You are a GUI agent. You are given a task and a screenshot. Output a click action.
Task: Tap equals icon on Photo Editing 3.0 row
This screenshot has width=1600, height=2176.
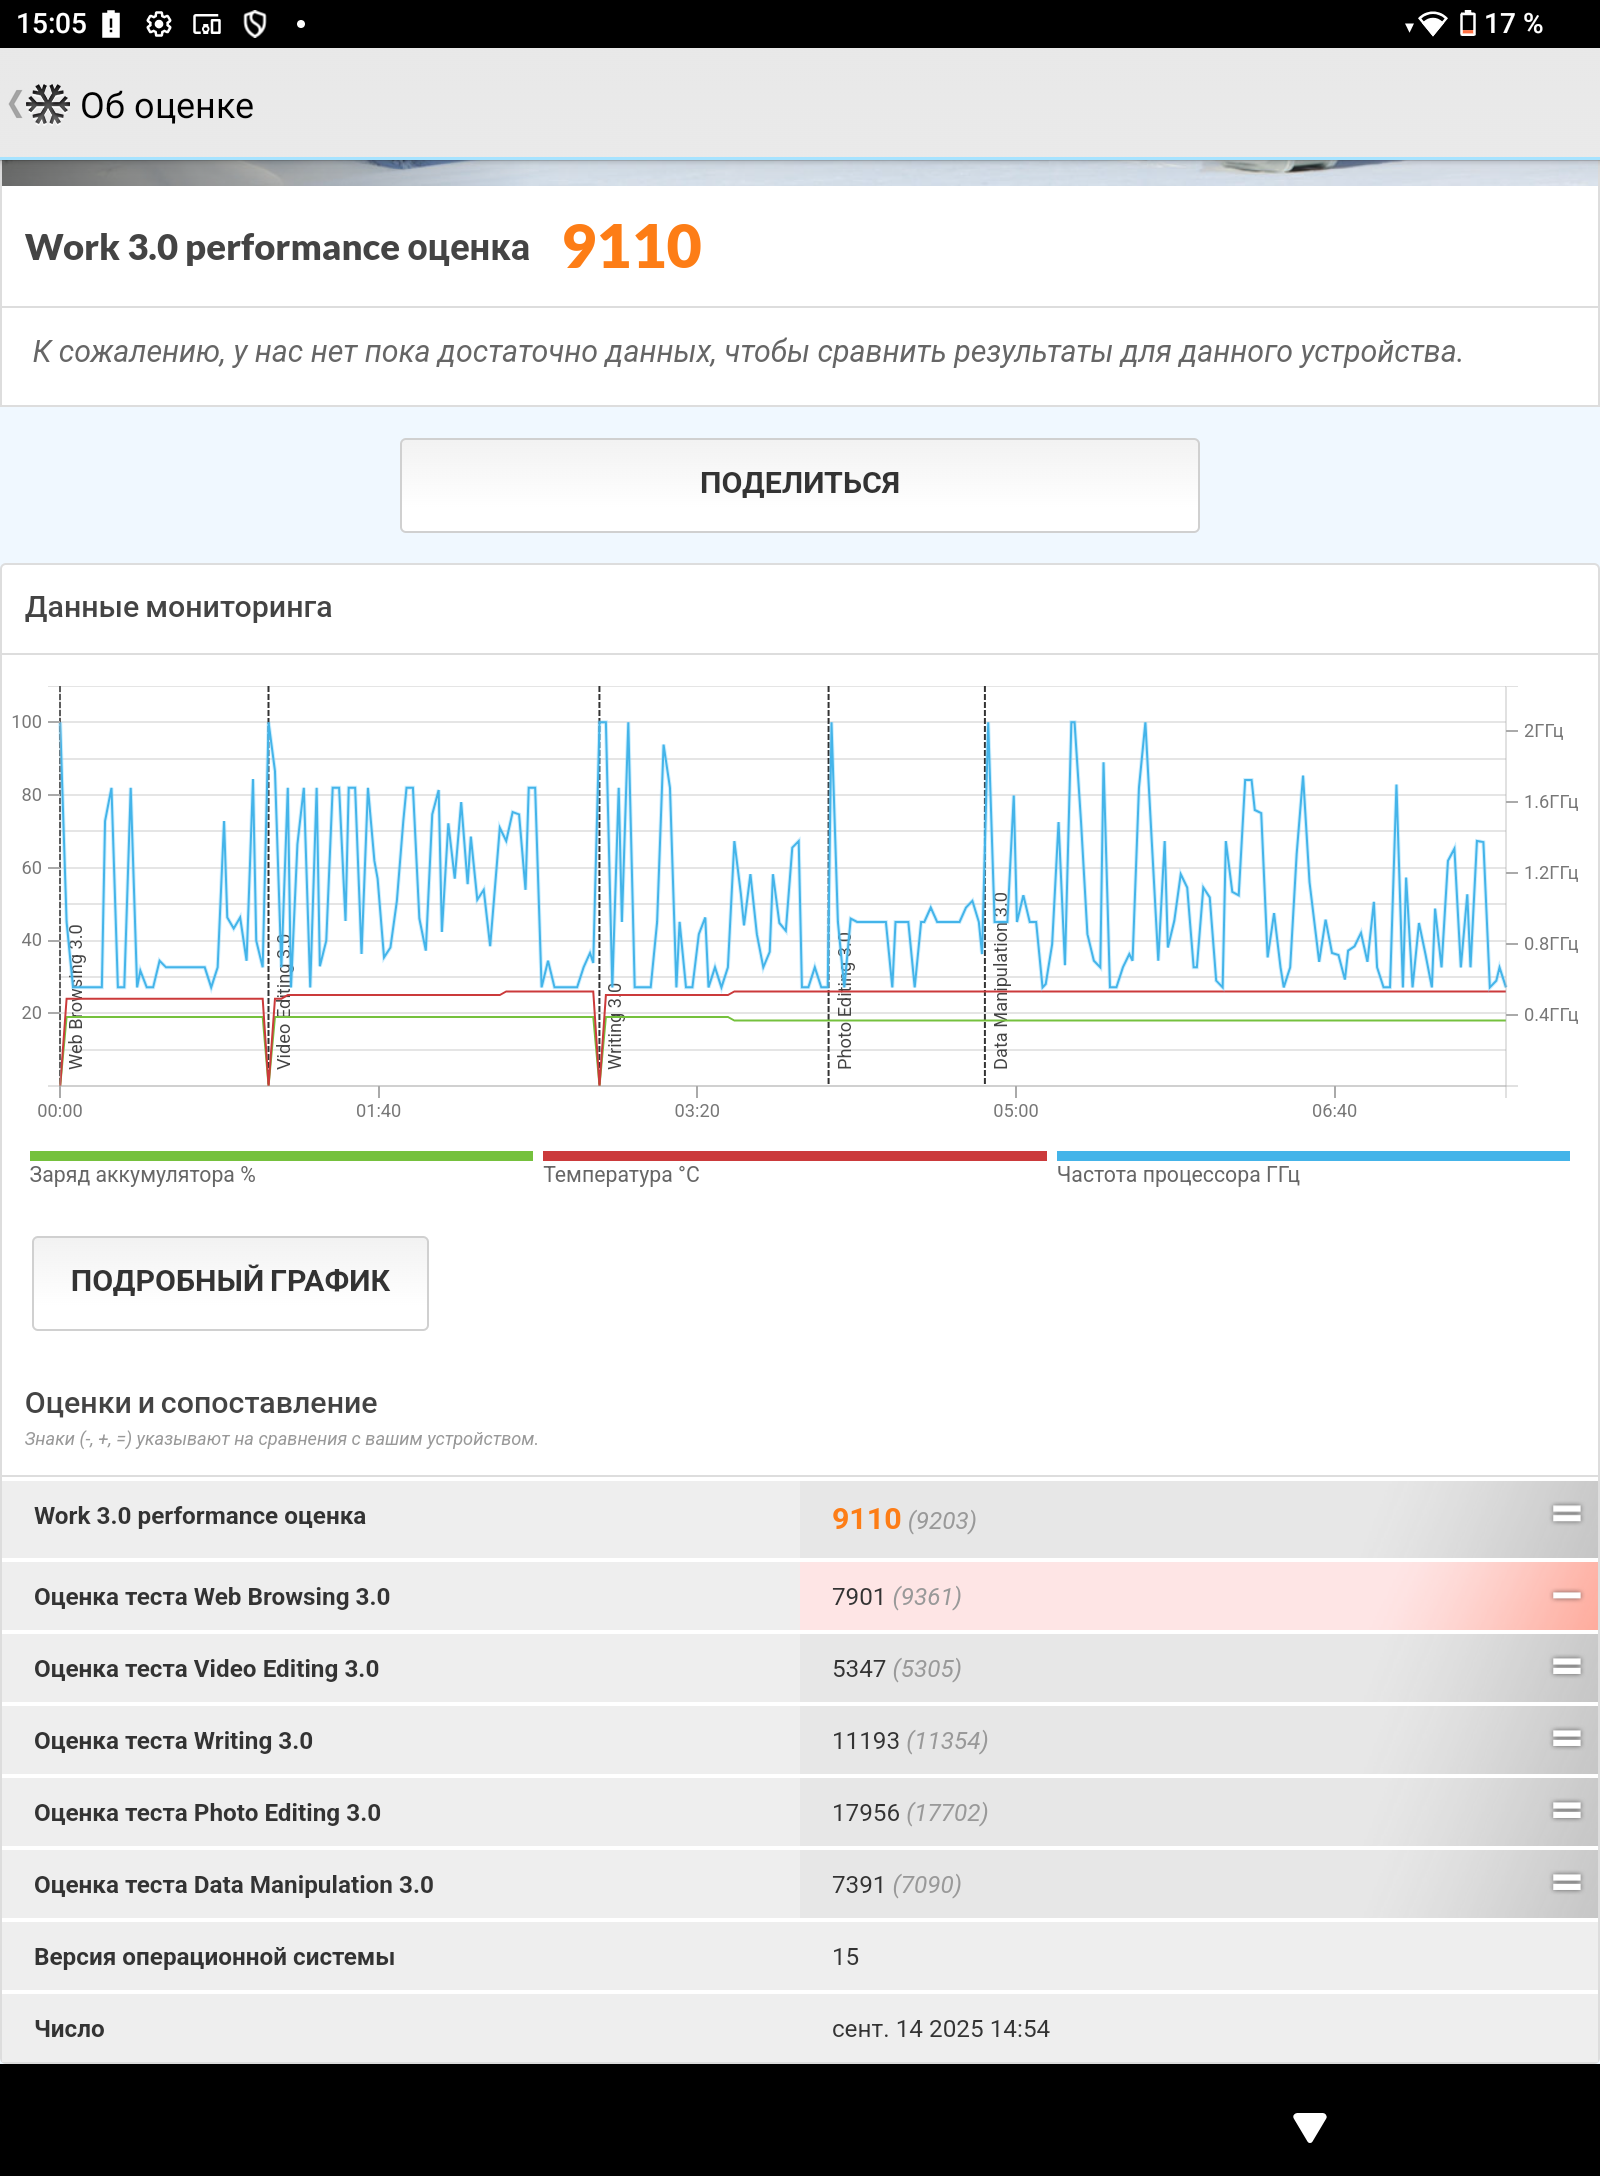(x=1566, y=1810)
